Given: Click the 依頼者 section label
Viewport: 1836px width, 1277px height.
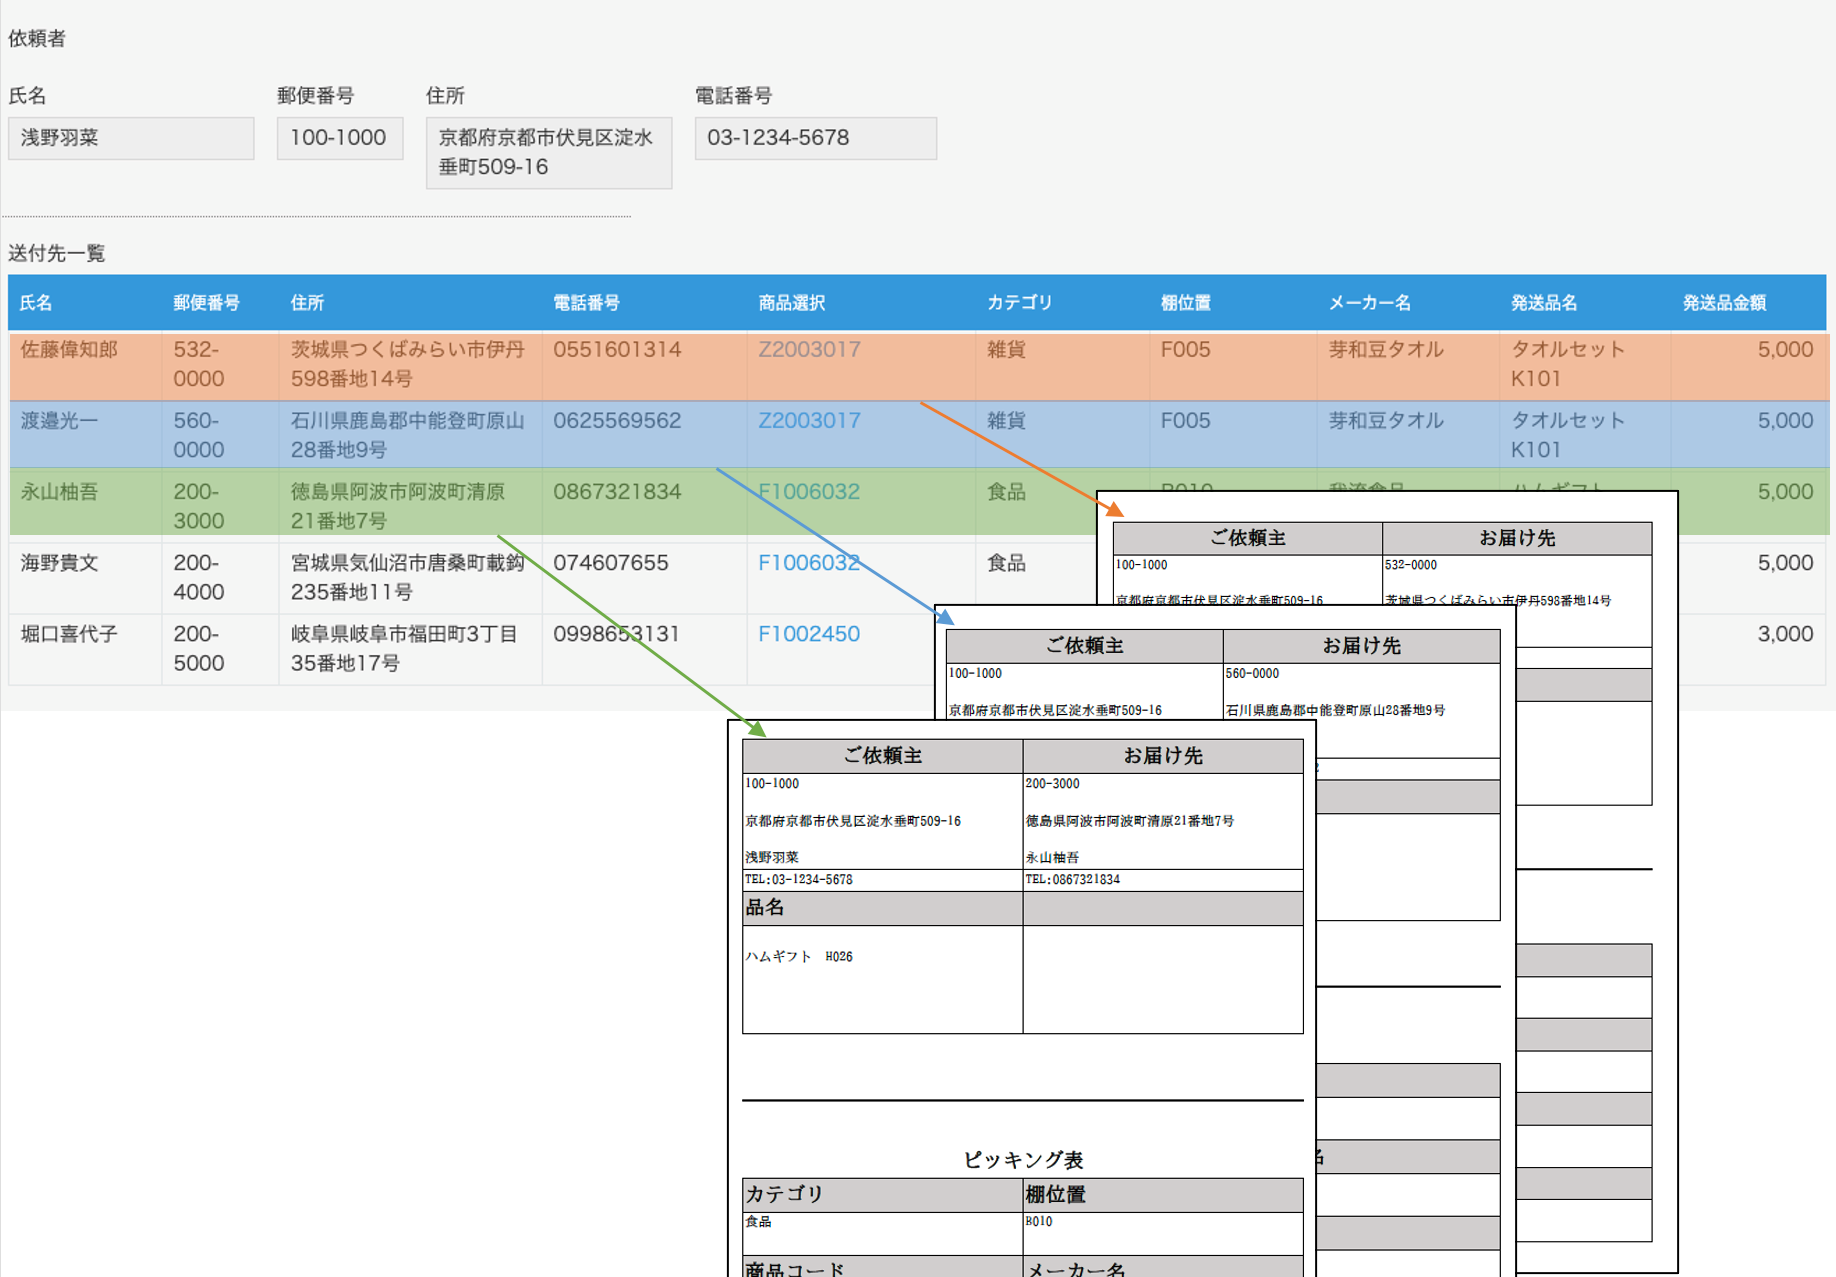Looking at the screenshot, I should [x=37, y=39].
